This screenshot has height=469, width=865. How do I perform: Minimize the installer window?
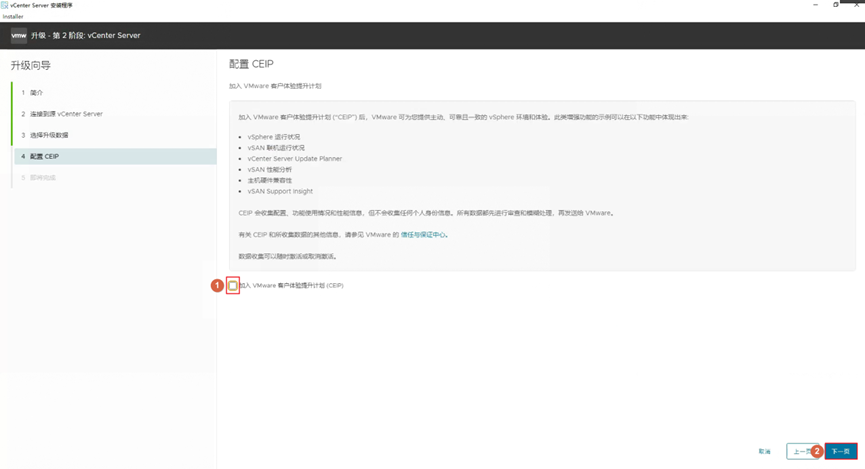tap(815, 4)
